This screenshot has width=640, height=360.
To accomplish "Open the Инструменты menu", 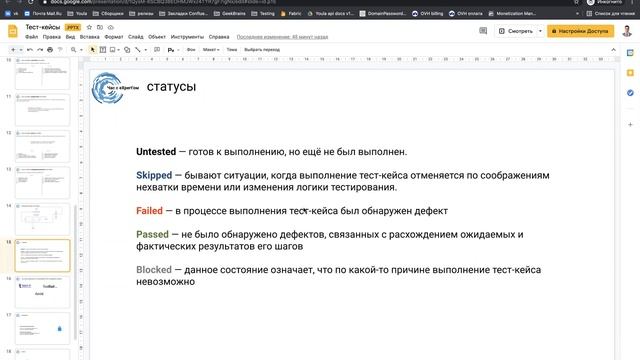I will click(187, 37).
